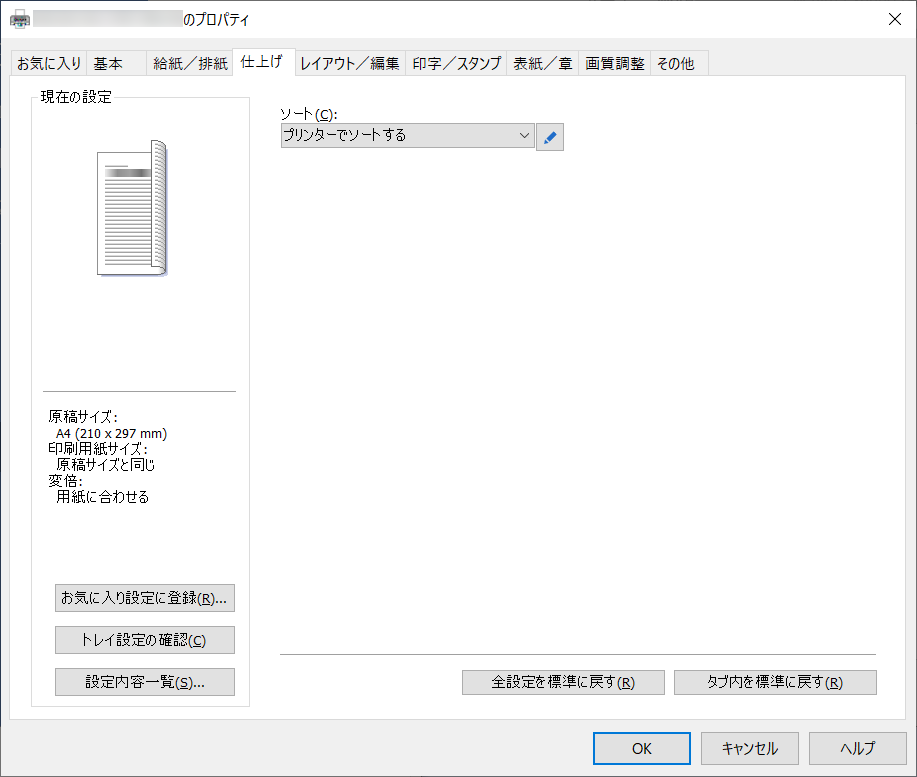Open the 給紙／排紙 tab
The width and height of the screenshot is (917, 777).
pyautogui.click(x=190, y=64)
